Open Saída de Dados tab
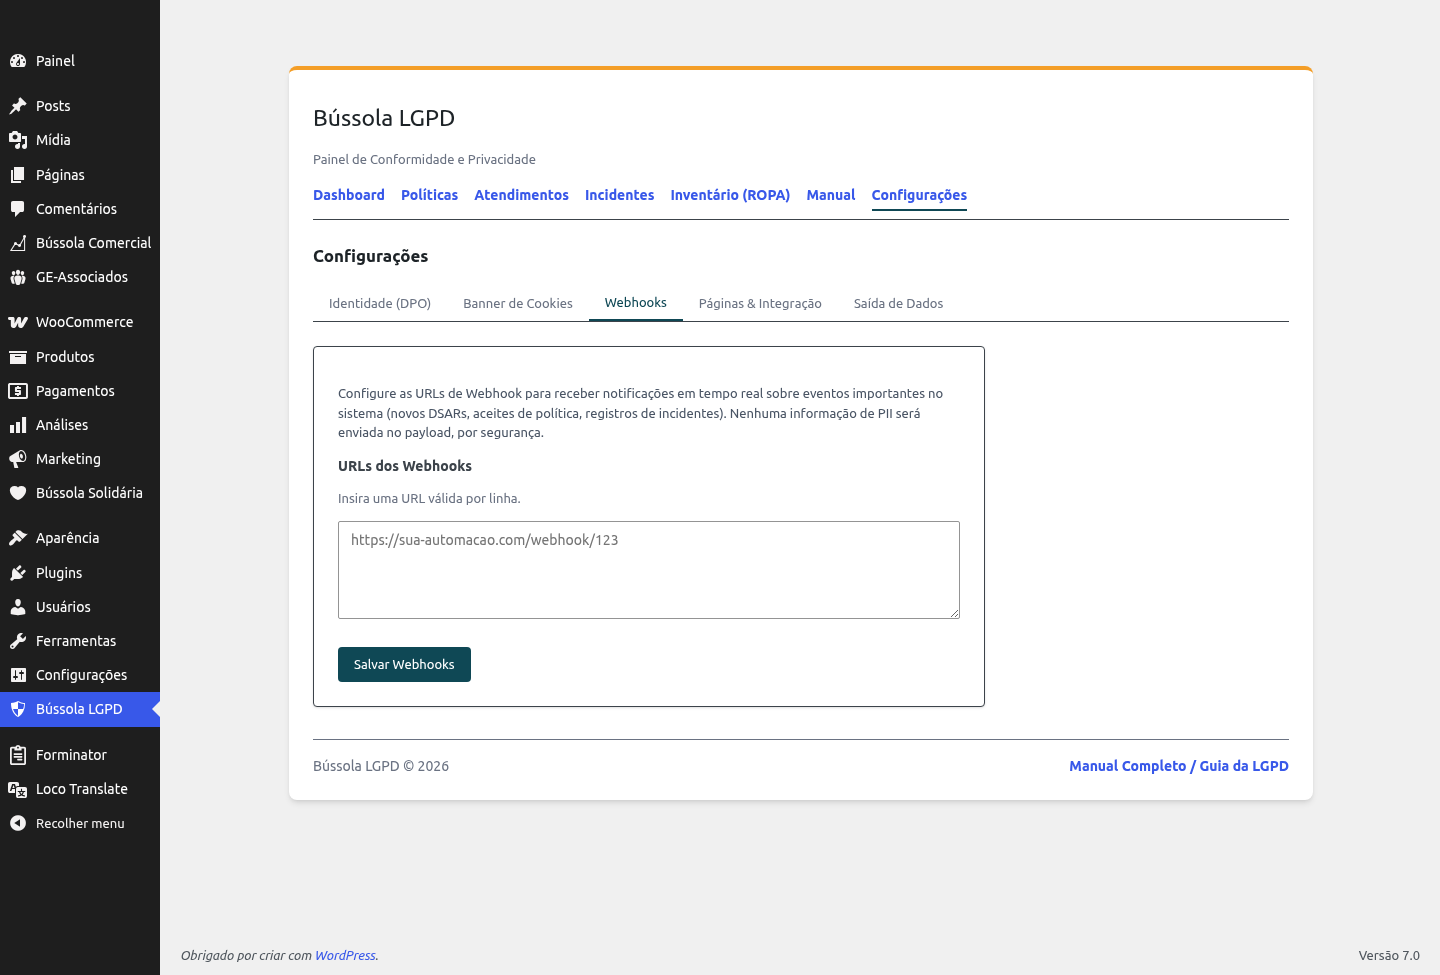The width and height of the screenshot is (1440, 975). click(898, 303)
